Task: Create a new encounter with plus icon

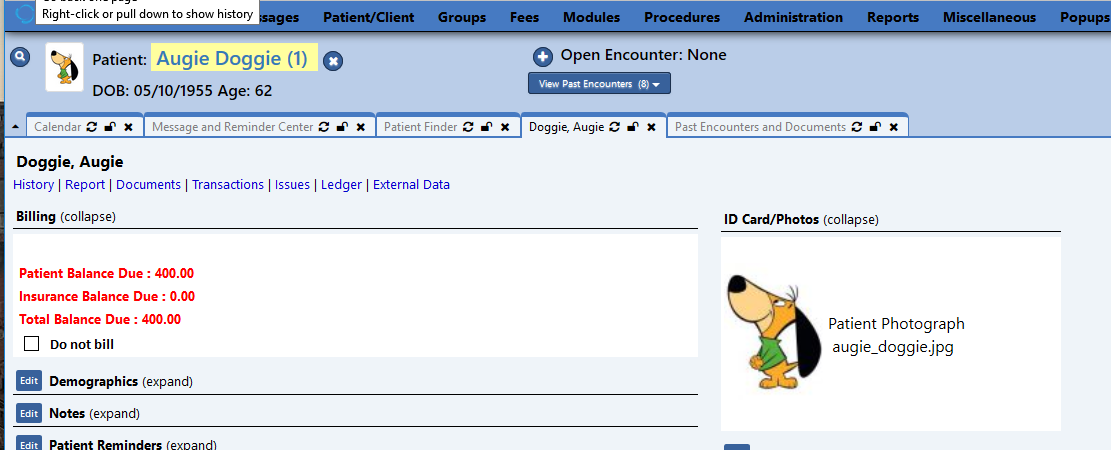Action: (x=543, y=57)
